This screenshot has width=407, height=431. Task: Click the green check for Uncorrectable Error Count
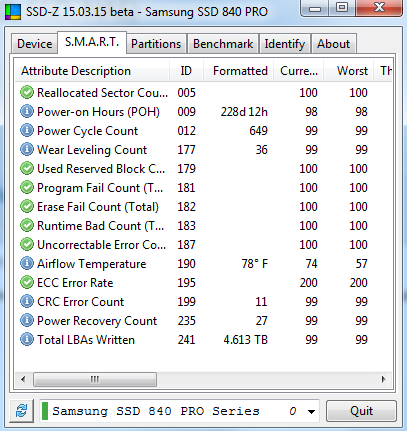(x=27, y=244)
